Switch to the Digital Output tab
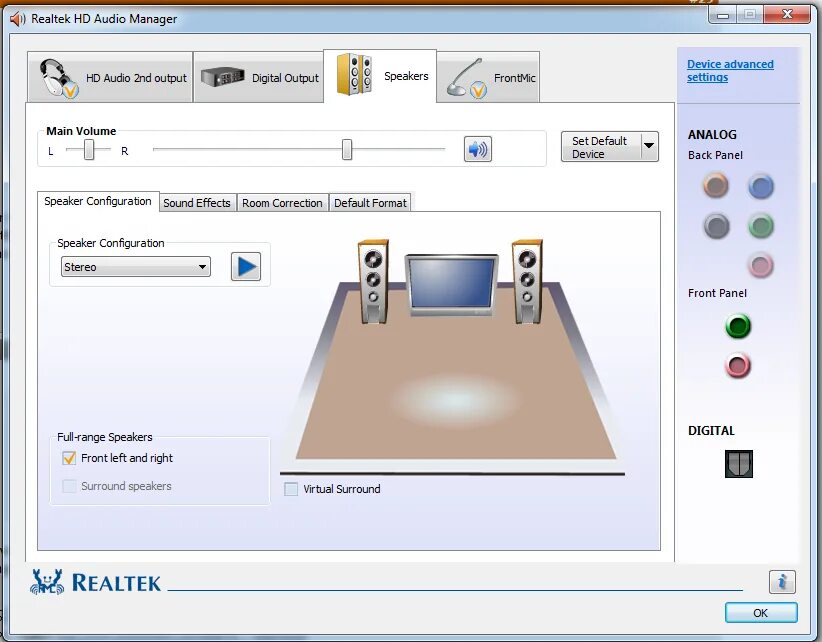 click(259, 77)
